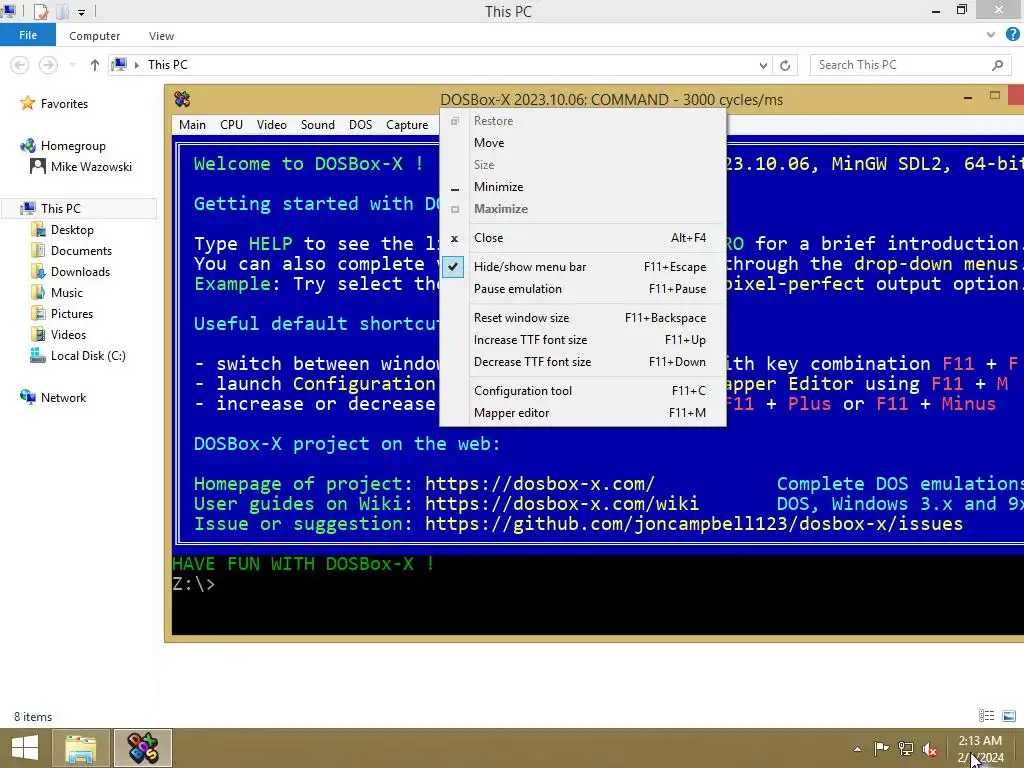Select Reset window size menu entry
1024x768 pixels.
tap(583, 317)
